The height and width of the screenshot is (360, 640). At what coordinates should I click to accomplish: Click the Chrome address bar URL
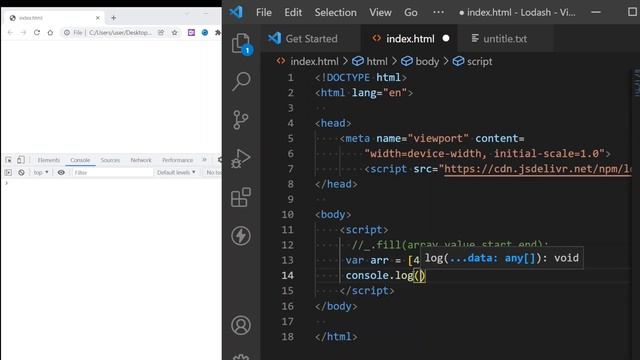pos(120,32)
